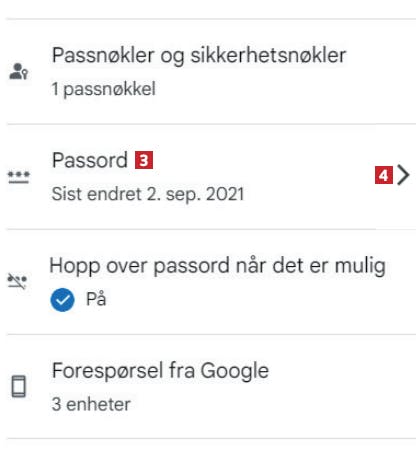Click the phone device icon

[19, 386]
